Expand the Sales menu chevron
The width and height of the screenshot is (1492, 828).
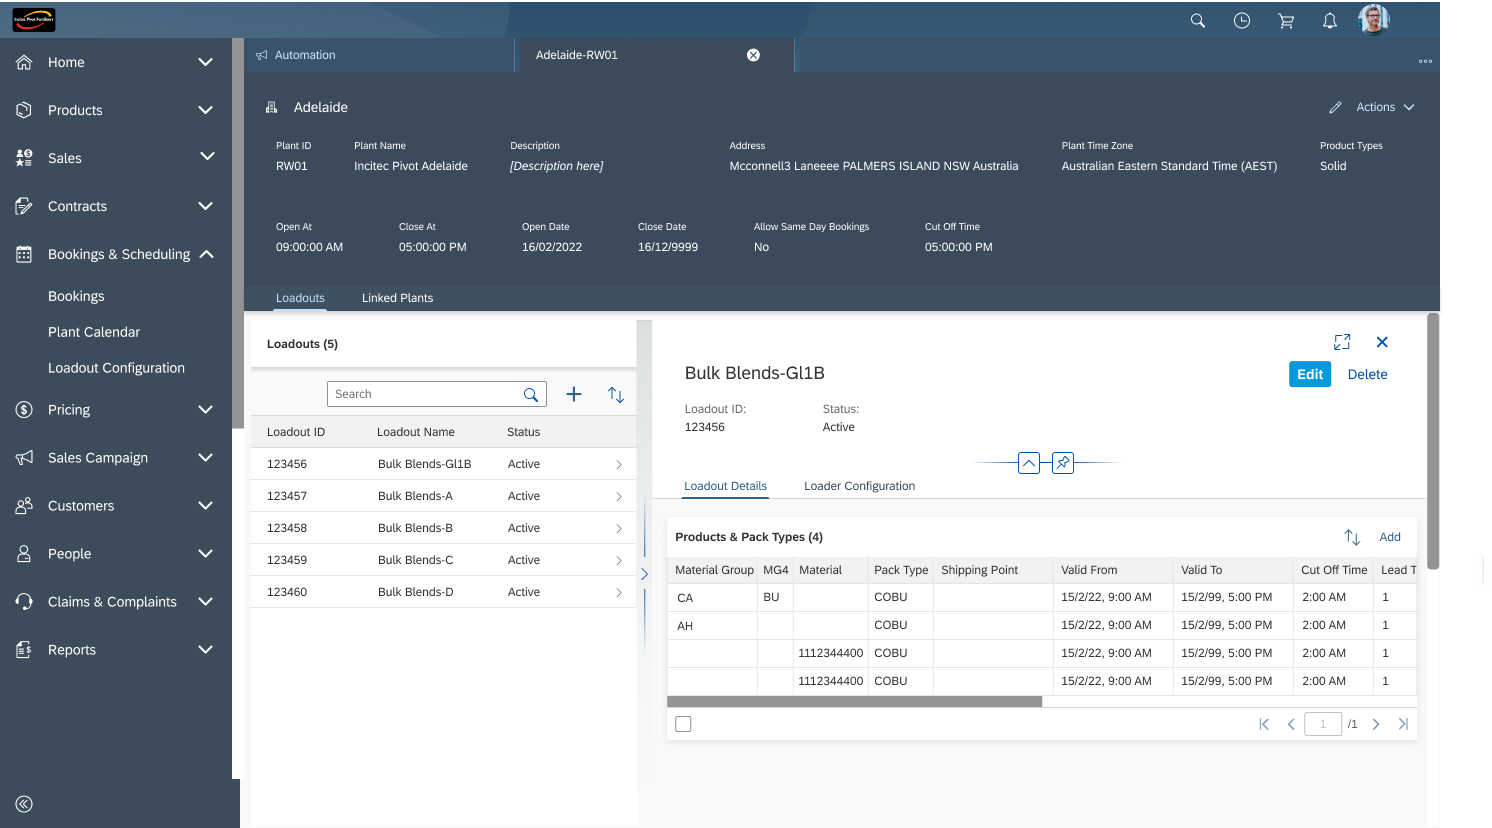click(x=207, y=156)
